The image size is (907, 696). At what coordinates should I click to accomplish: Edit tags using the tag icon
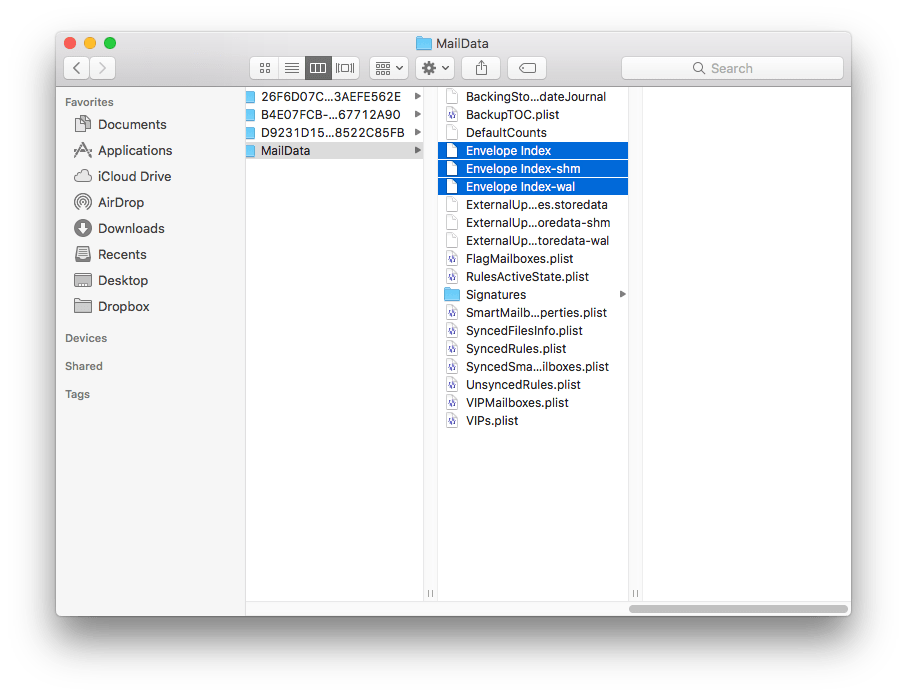click(526, 67)
